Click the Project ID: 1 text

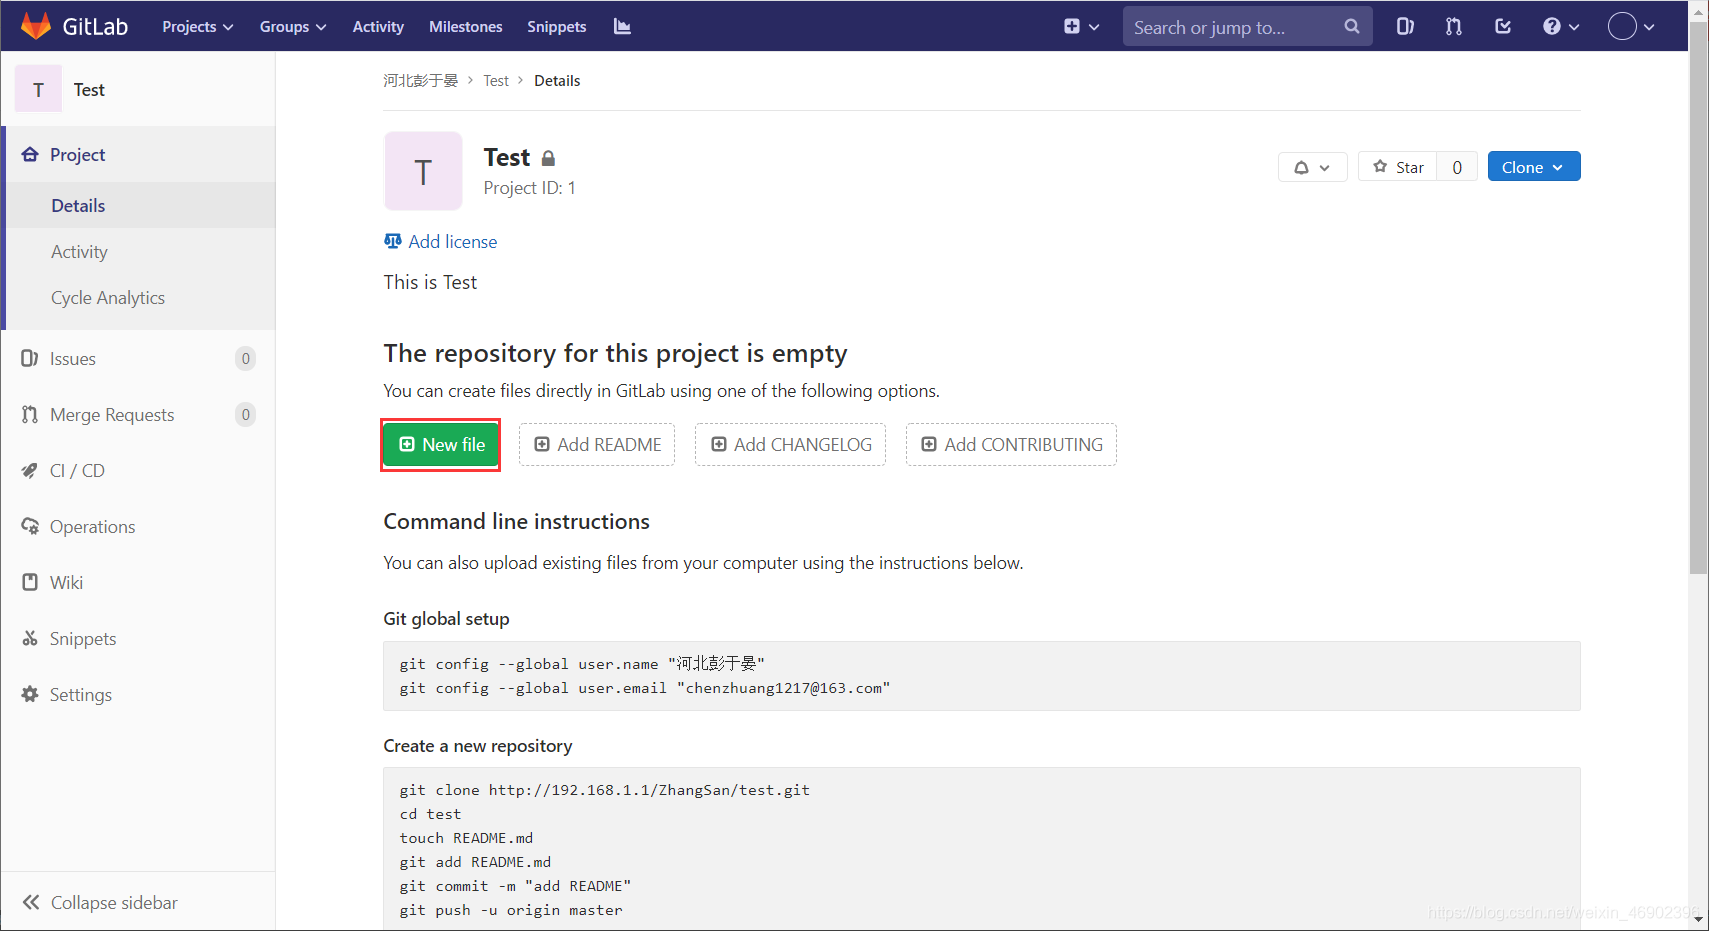pos(530,188)
